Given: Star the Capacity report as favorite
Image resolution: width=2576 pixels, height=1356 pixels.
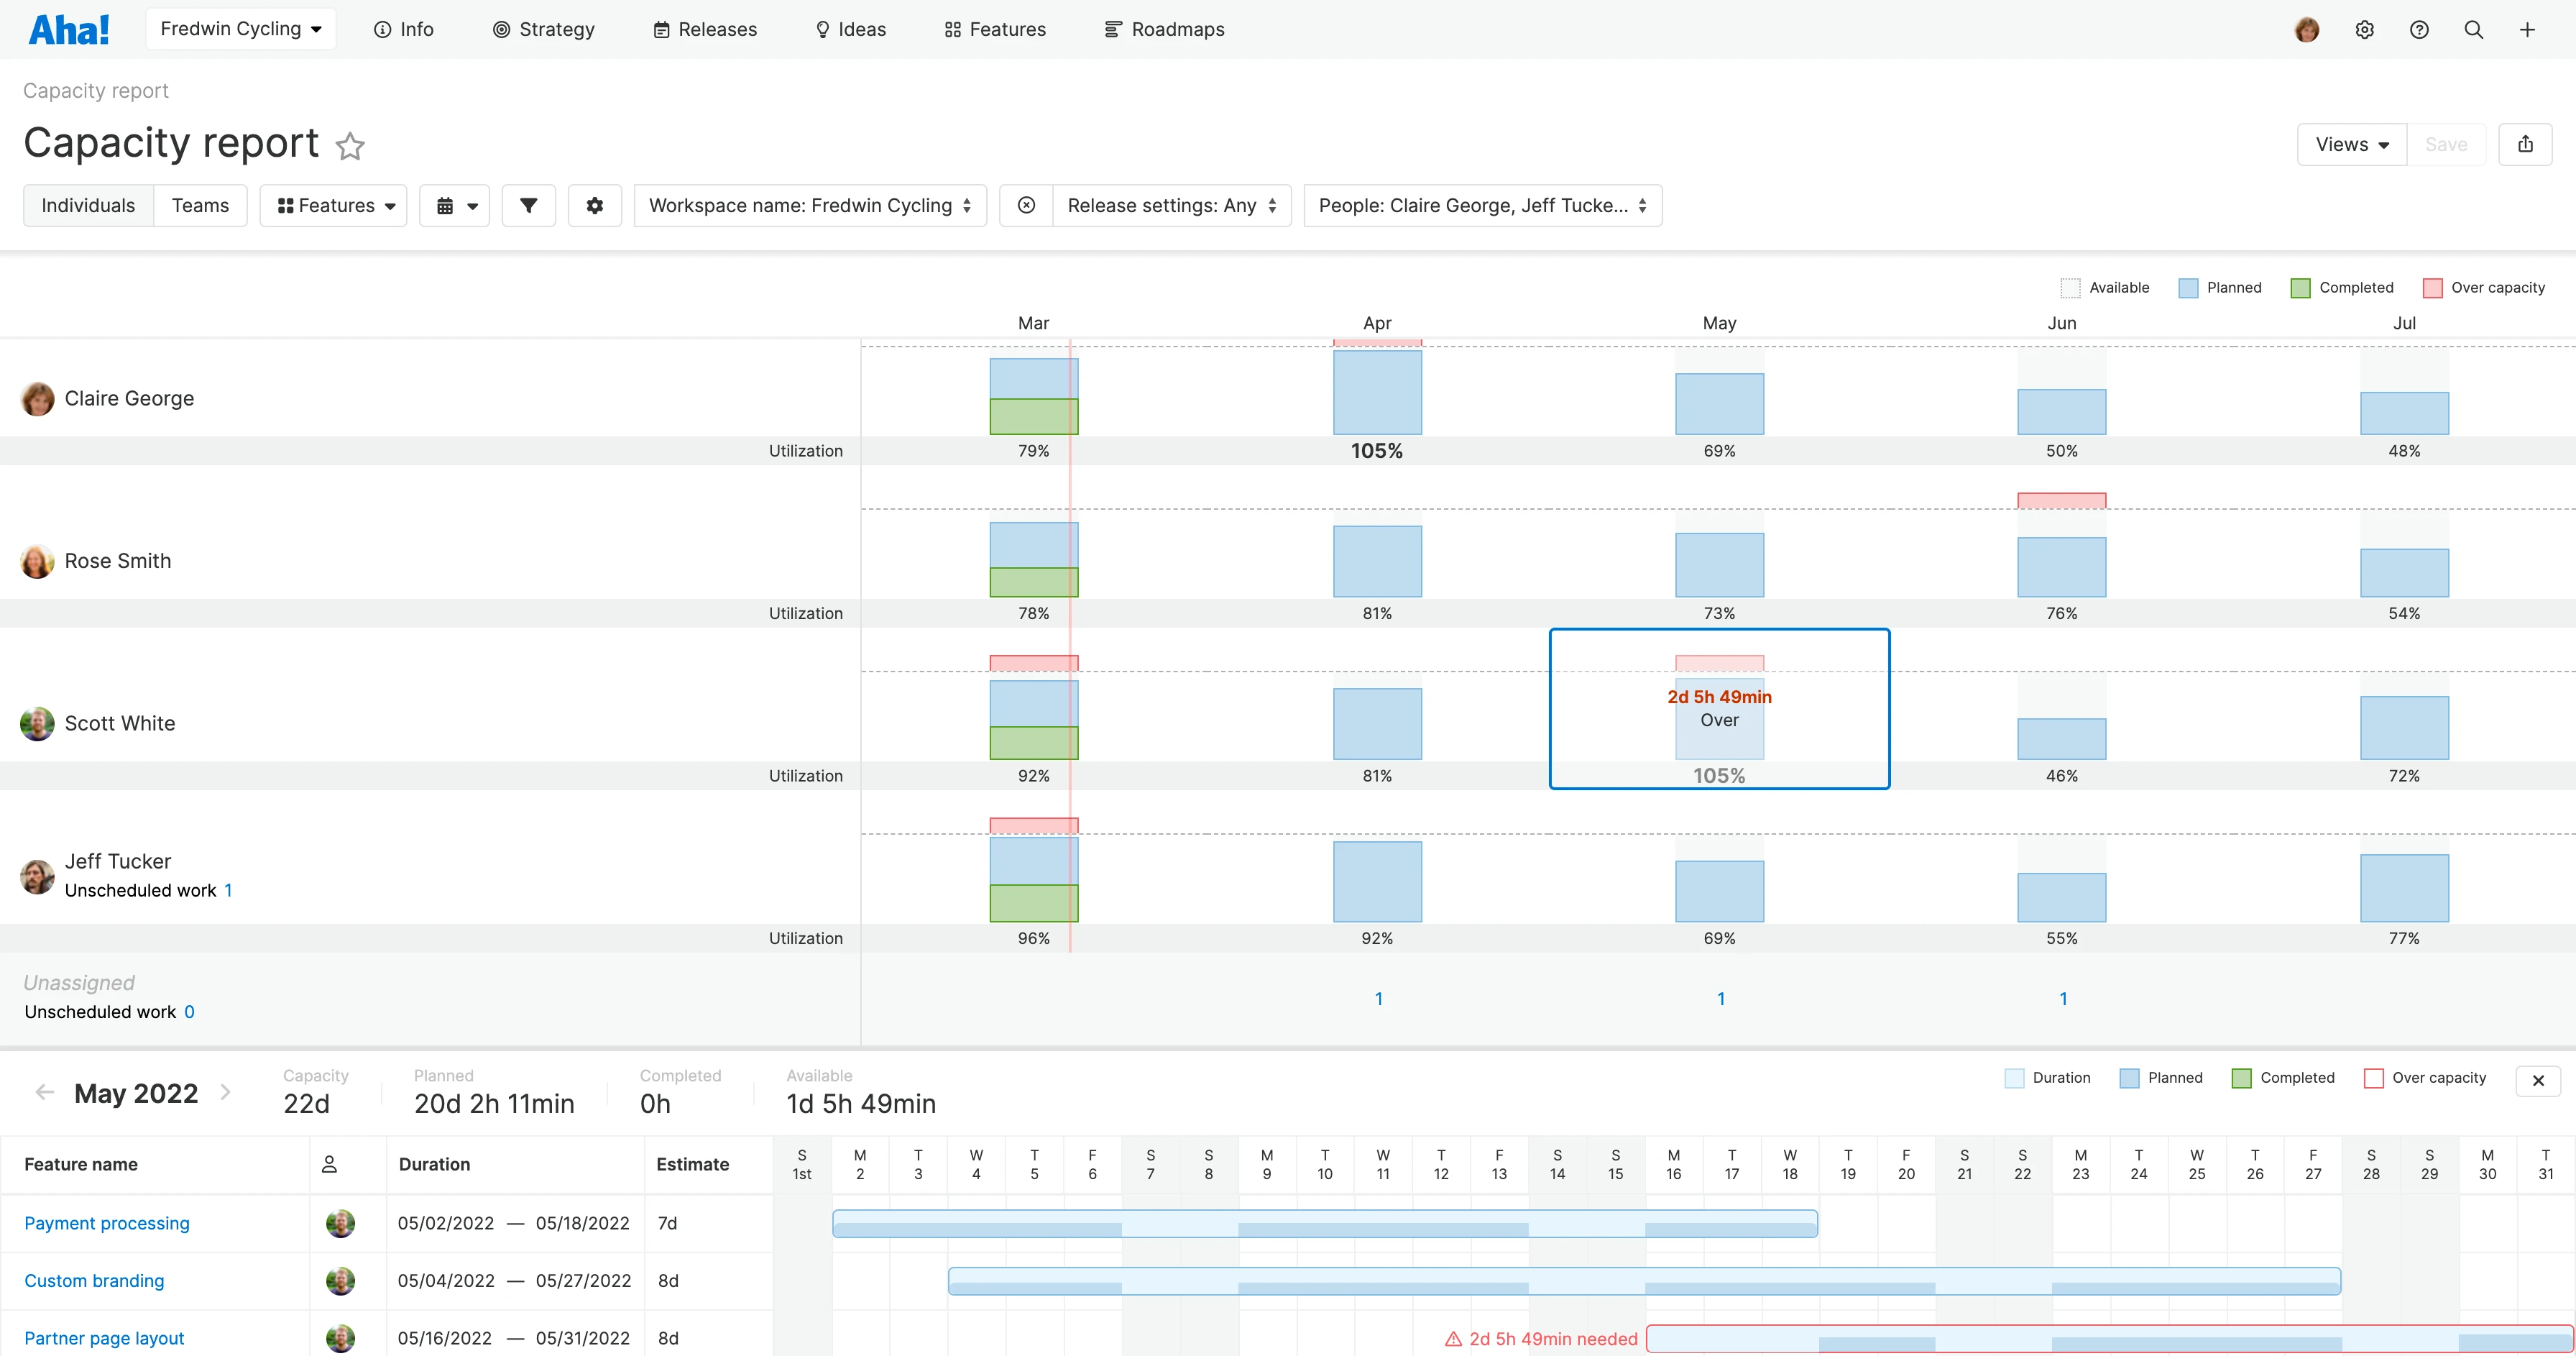Looking at the screenshot, I should (x=349, y=146).
